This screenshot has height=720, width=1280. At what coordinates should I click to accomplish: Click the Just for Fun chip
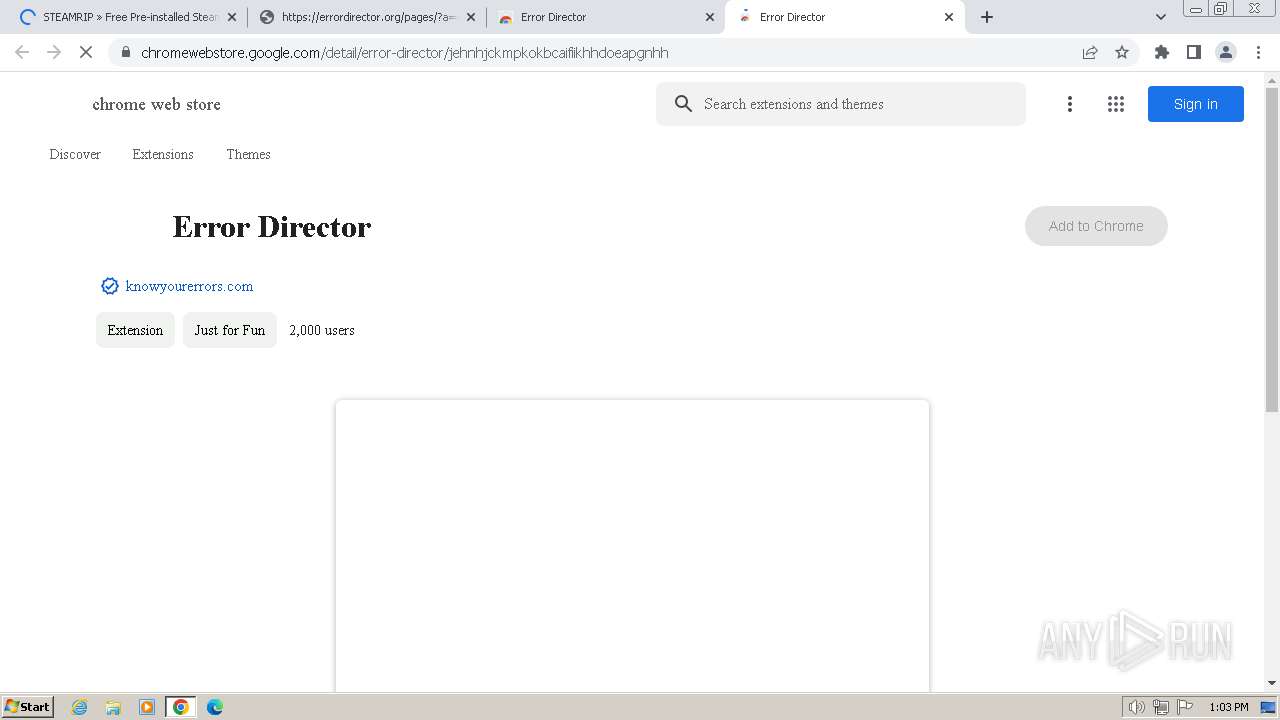click(x=230, y=330)
